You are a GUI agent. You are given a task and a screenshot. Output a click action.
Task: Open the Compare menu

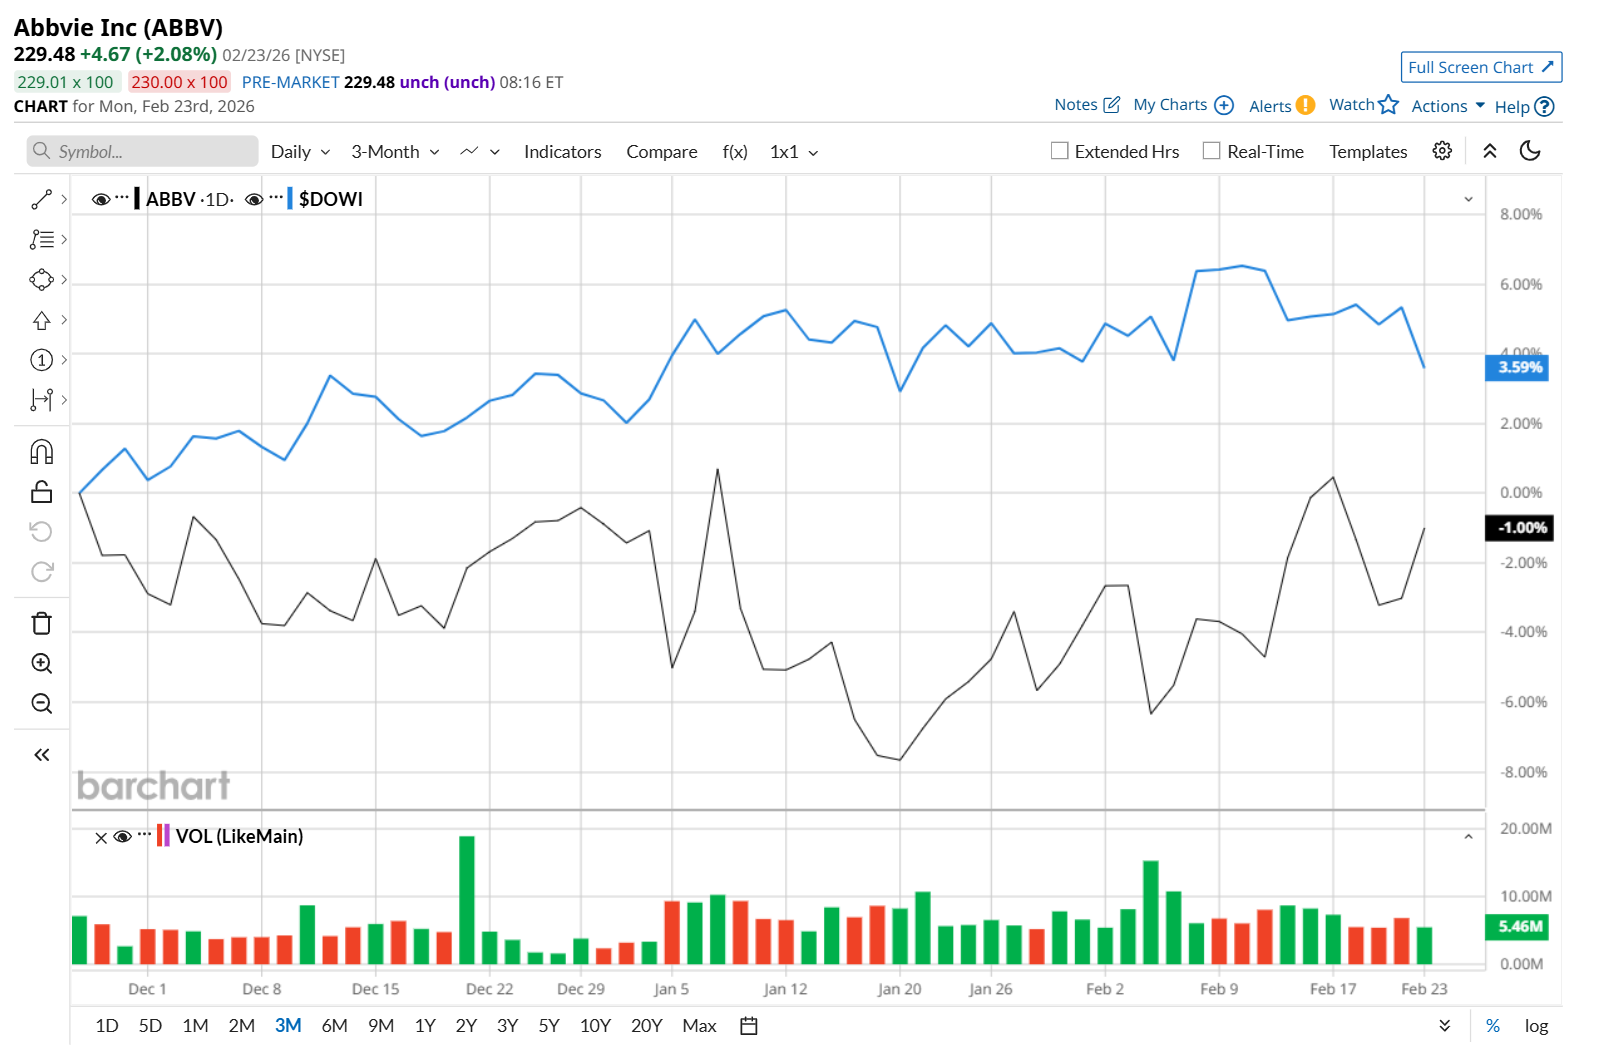[662, 152]
